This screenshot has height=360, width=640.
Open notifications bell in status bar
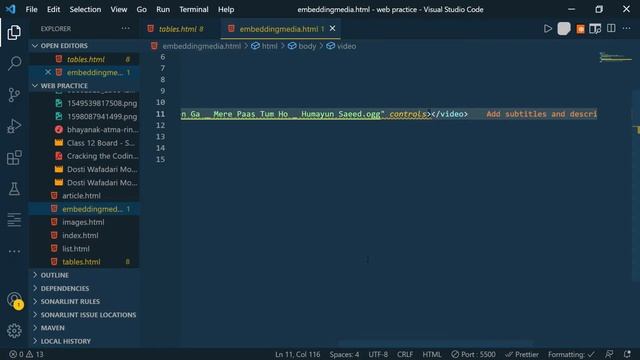point(627,354)
